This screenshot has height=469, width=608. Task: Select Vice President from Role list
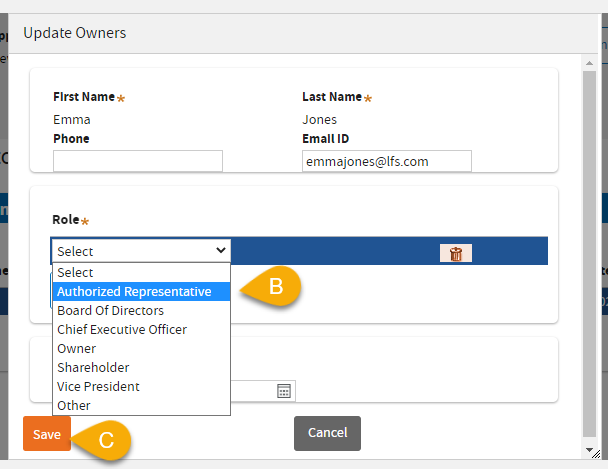tap(141, 386)
